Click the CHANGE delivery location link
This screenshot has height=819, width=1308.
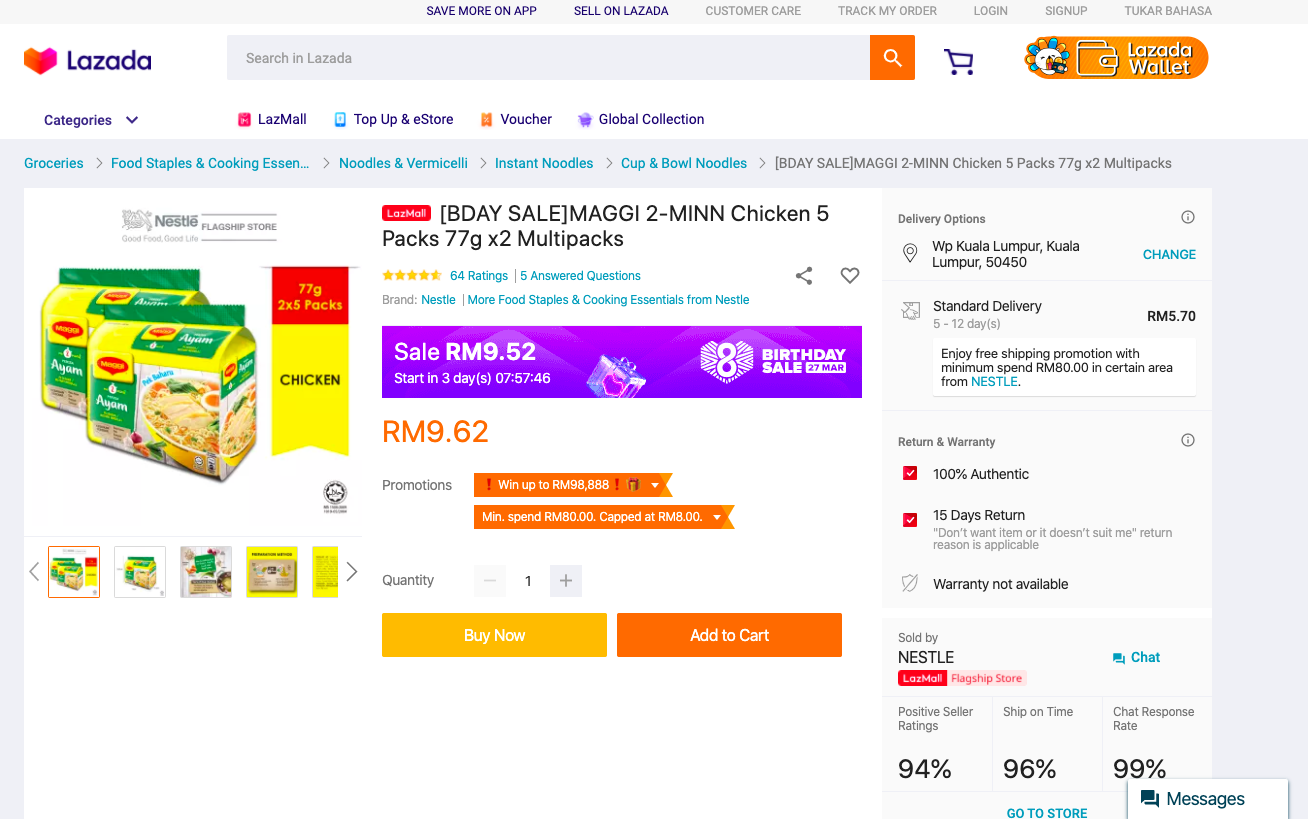point(1169,254)
